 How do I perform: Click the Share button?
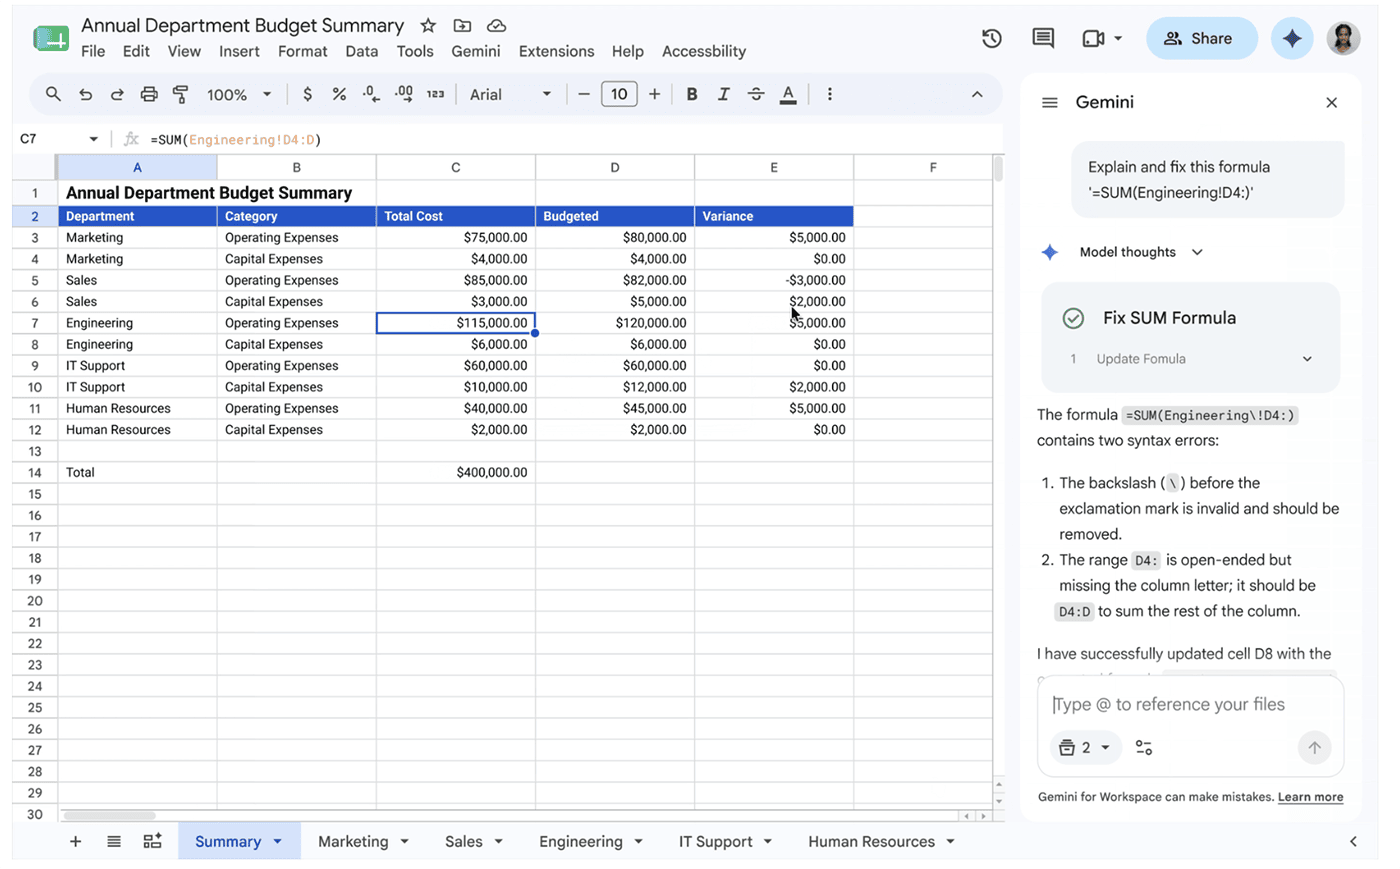pos(1201,39)
